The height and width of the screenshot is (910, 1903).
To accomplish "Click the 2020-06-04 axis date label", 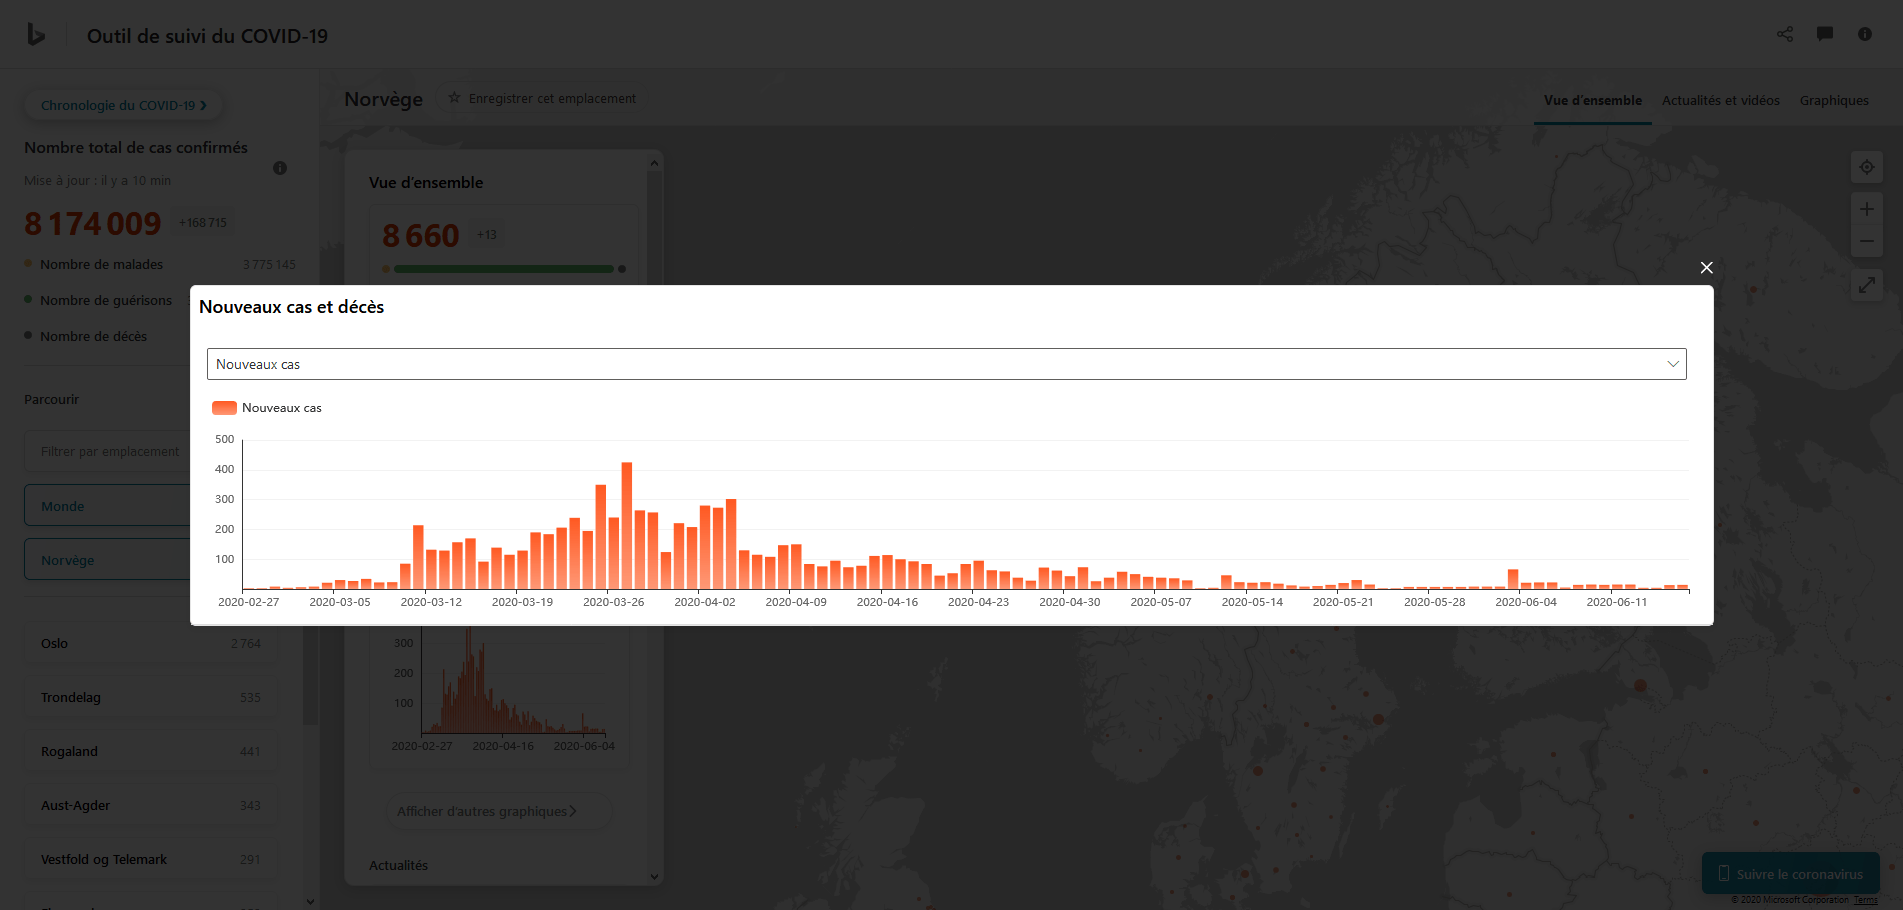I will (x=1526, y=602).
